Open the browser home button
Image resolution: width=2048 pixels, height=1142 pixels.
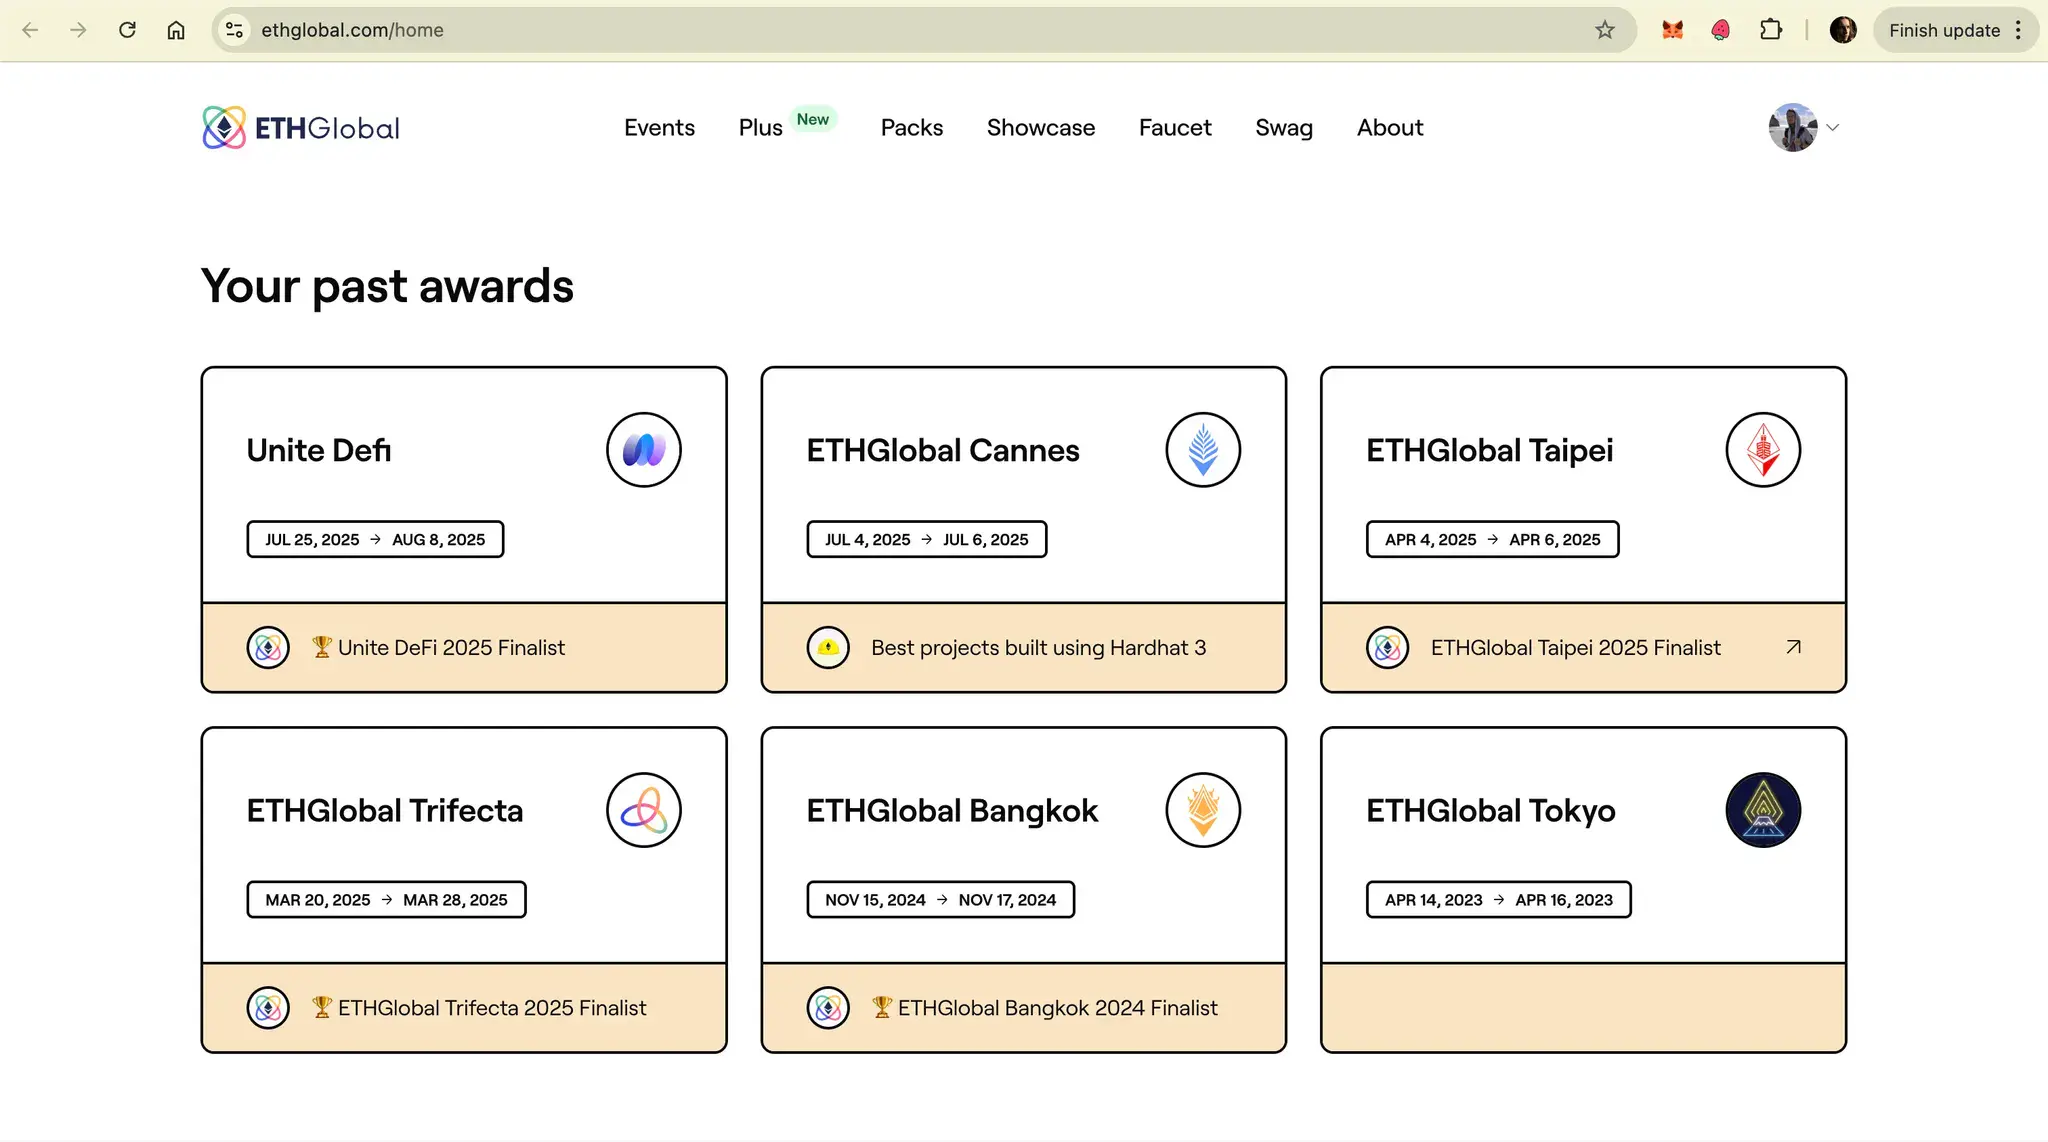tap(176, 30)
